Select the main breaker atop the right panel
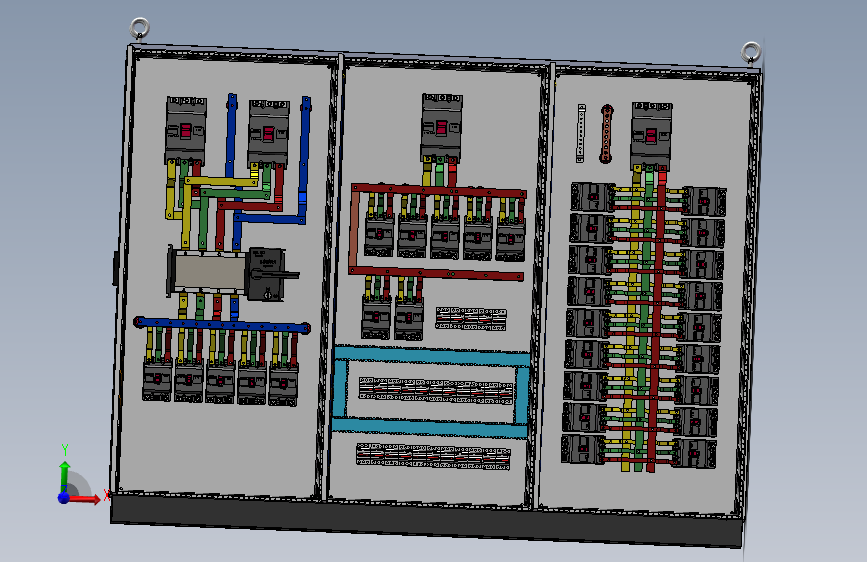The height and width of the screenshot is (562, 867). 651,136
